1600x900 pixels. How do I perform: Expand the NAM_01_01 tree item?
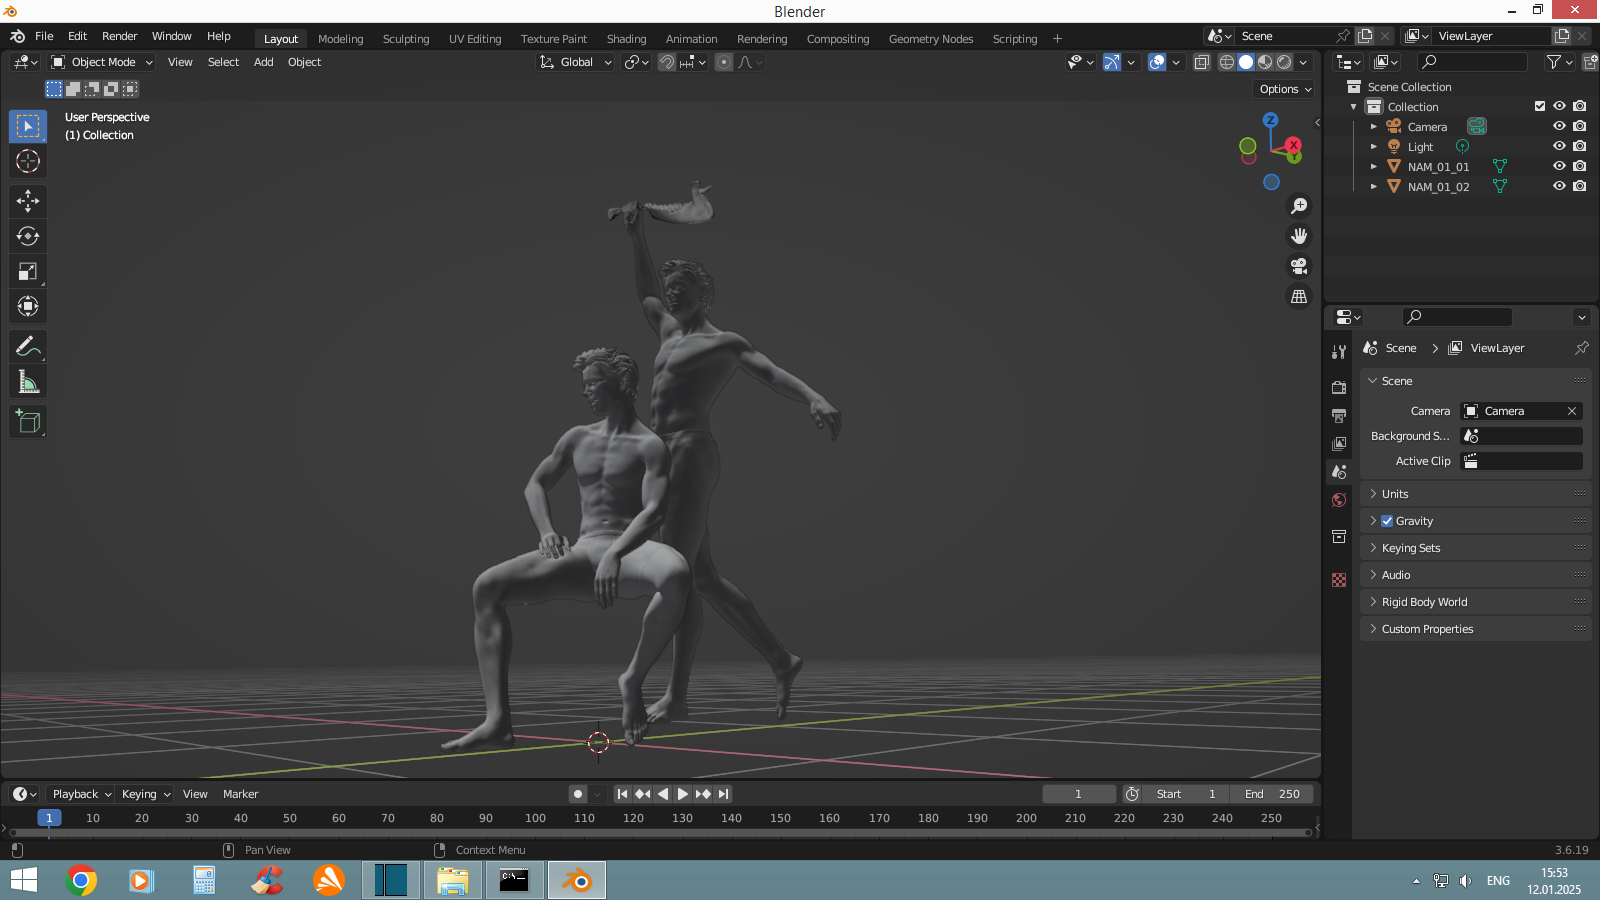point(1374,167)
